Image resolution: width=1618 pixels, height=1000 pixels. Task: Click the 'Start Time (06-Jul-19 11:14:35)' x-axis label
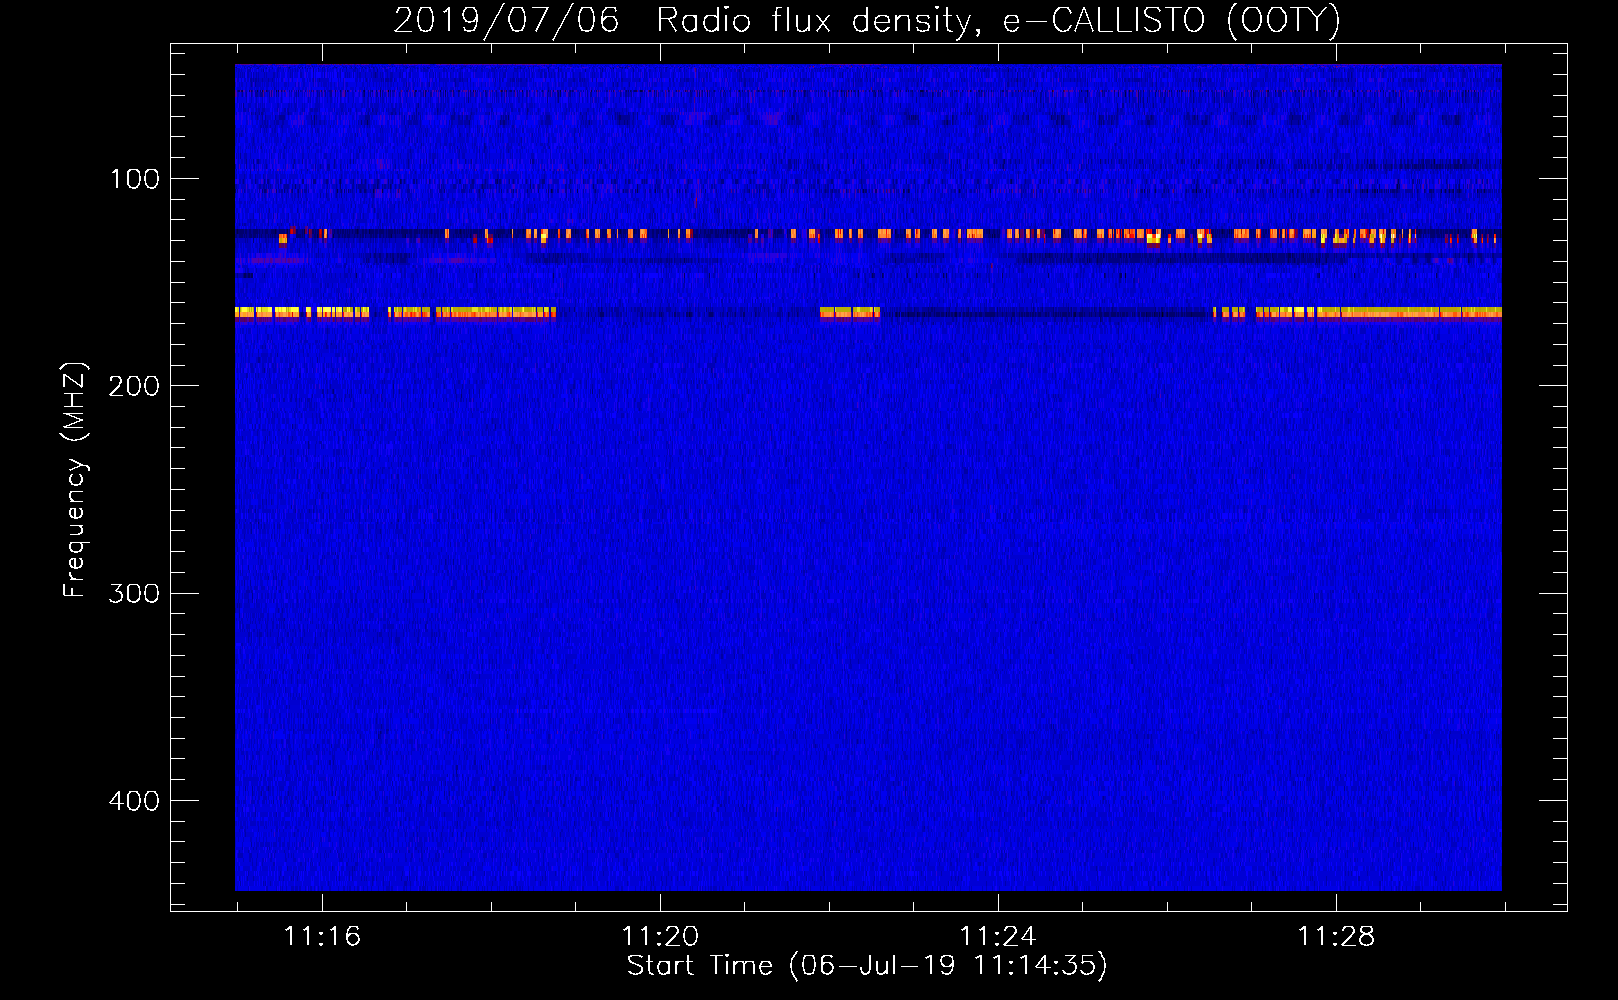[x=867, y=966]
